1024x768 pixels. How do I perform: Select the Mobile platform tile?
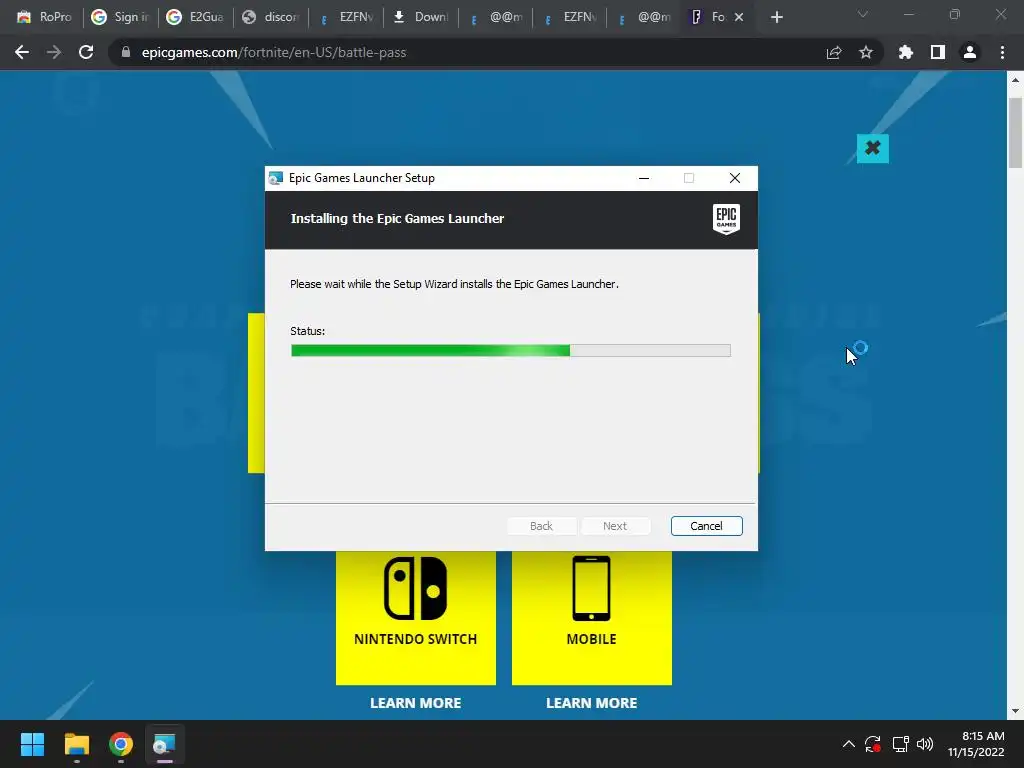tap(592, 617)
